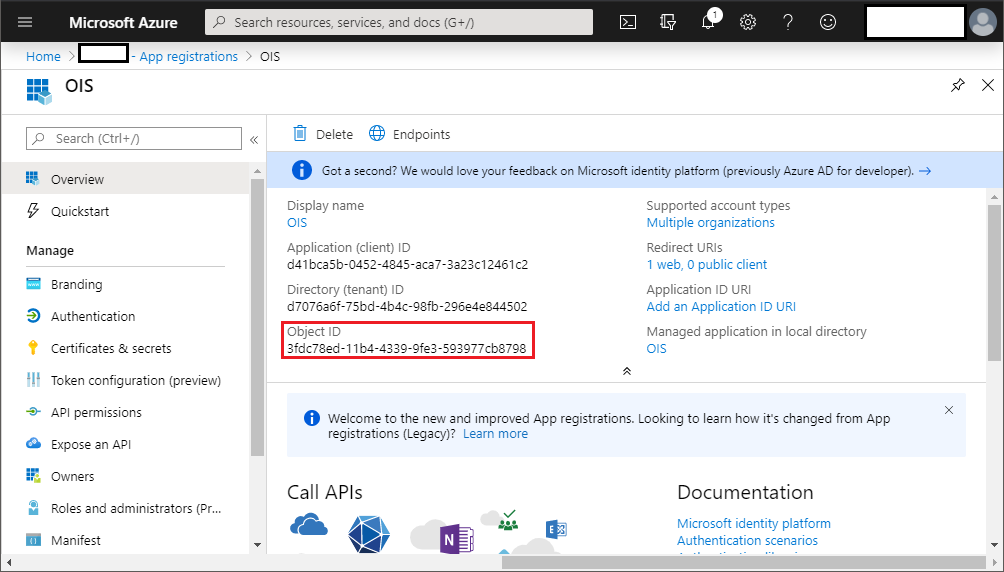Viewport: 1004px width, 572px height.
Task: Open Microsoft identity platform documentation
Action: (754, 523)
